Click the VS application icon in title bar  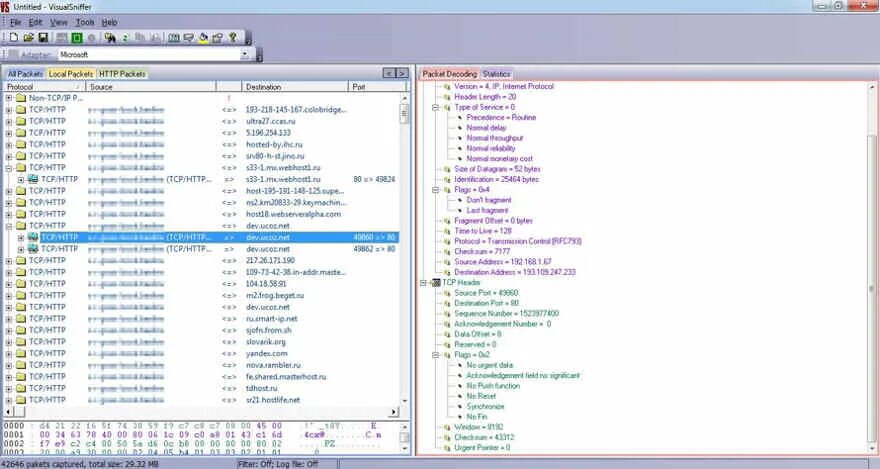5,7
